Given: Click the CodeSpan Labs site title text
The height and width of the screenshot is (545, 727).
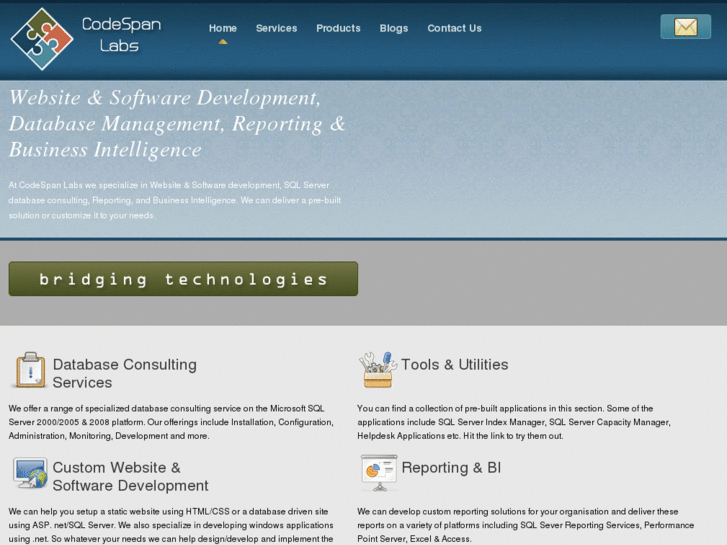Looking at the screenshot, I should click(x=121, y=35).
